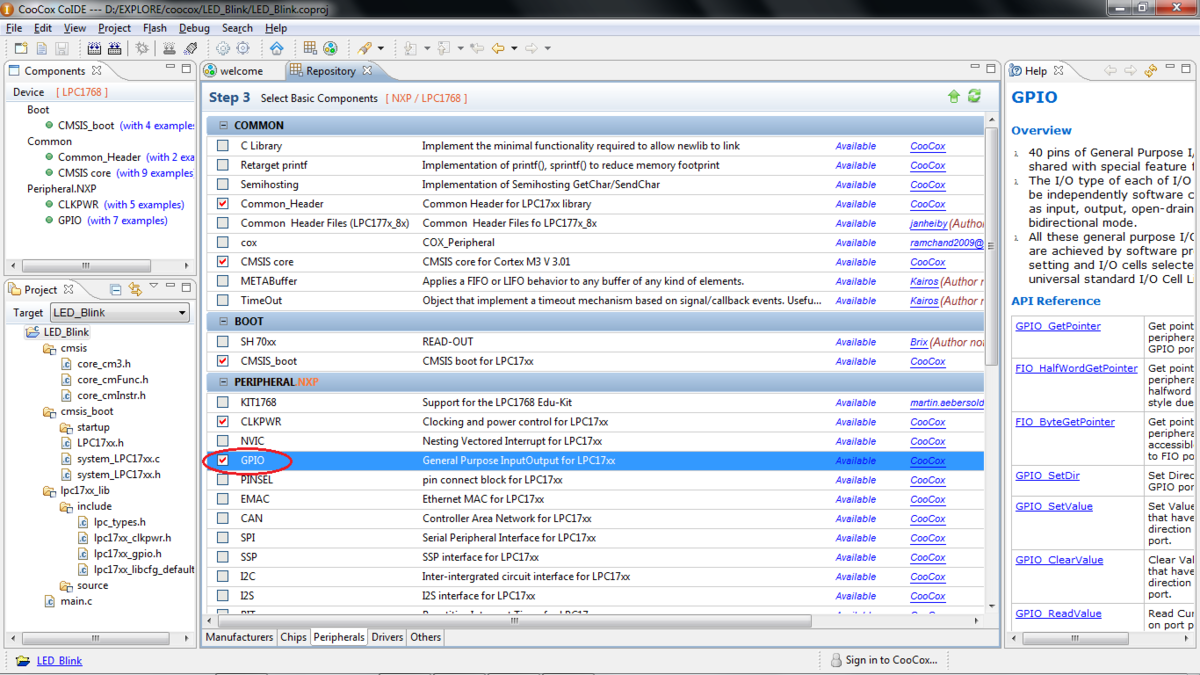1200x675 pixels.
Task: Switch to the Drivers tab
Action: click(388, 637)
